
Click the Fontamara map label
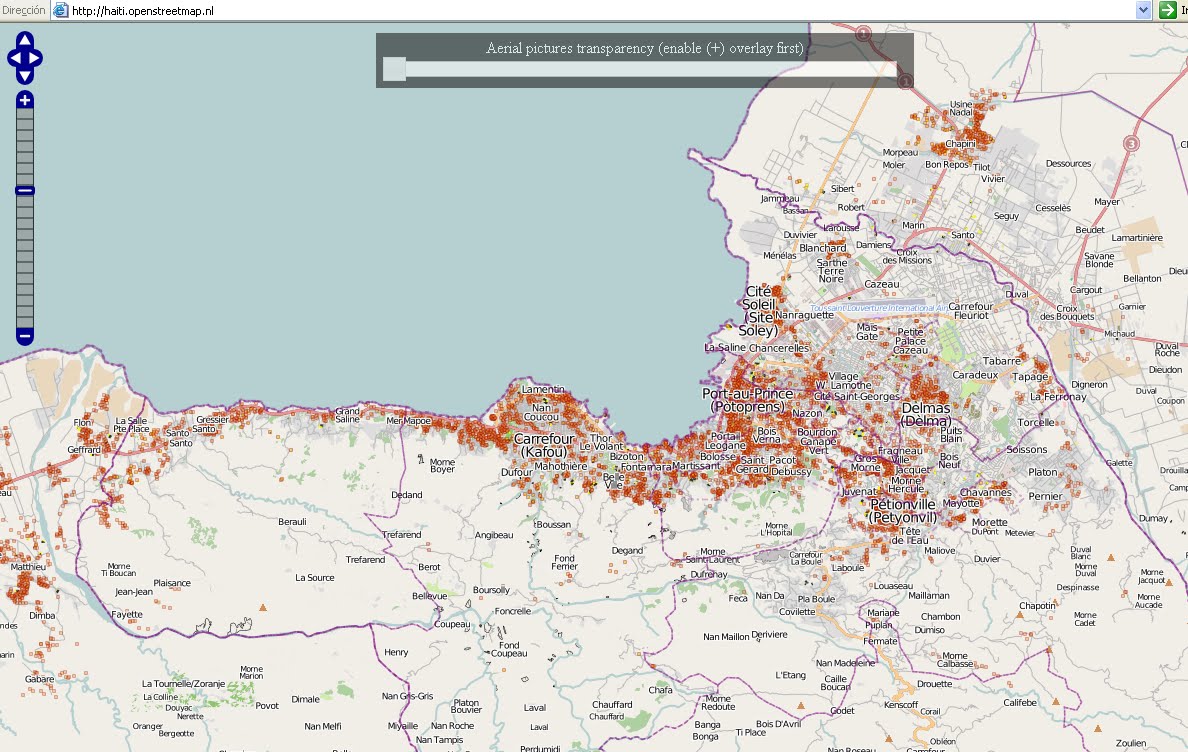click(x=646, y=467)
